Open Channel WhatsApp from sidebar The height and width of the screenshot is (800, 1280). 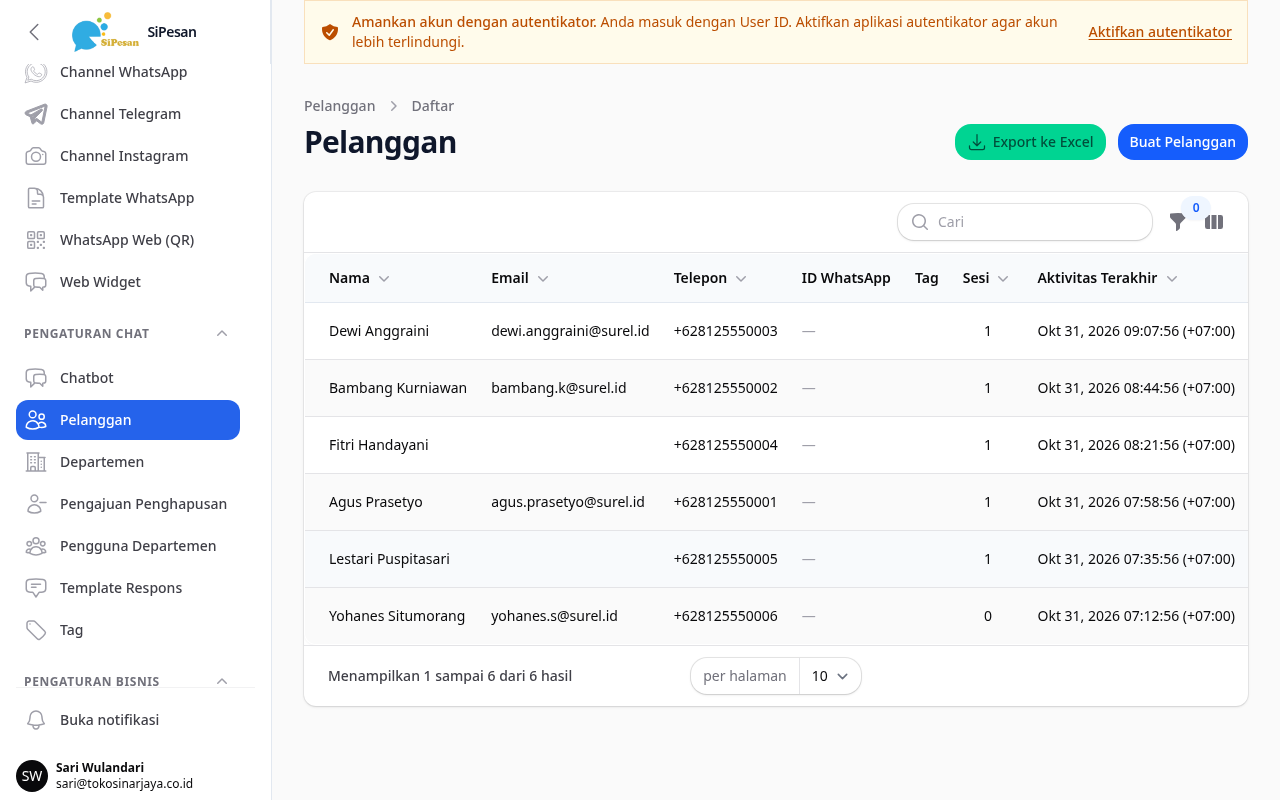point(128,72)
